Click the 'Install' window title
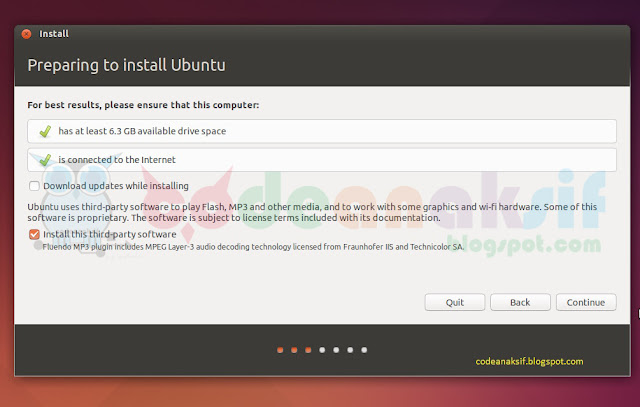The height and width of the screenshot is (407, 640). coord(54,34)
